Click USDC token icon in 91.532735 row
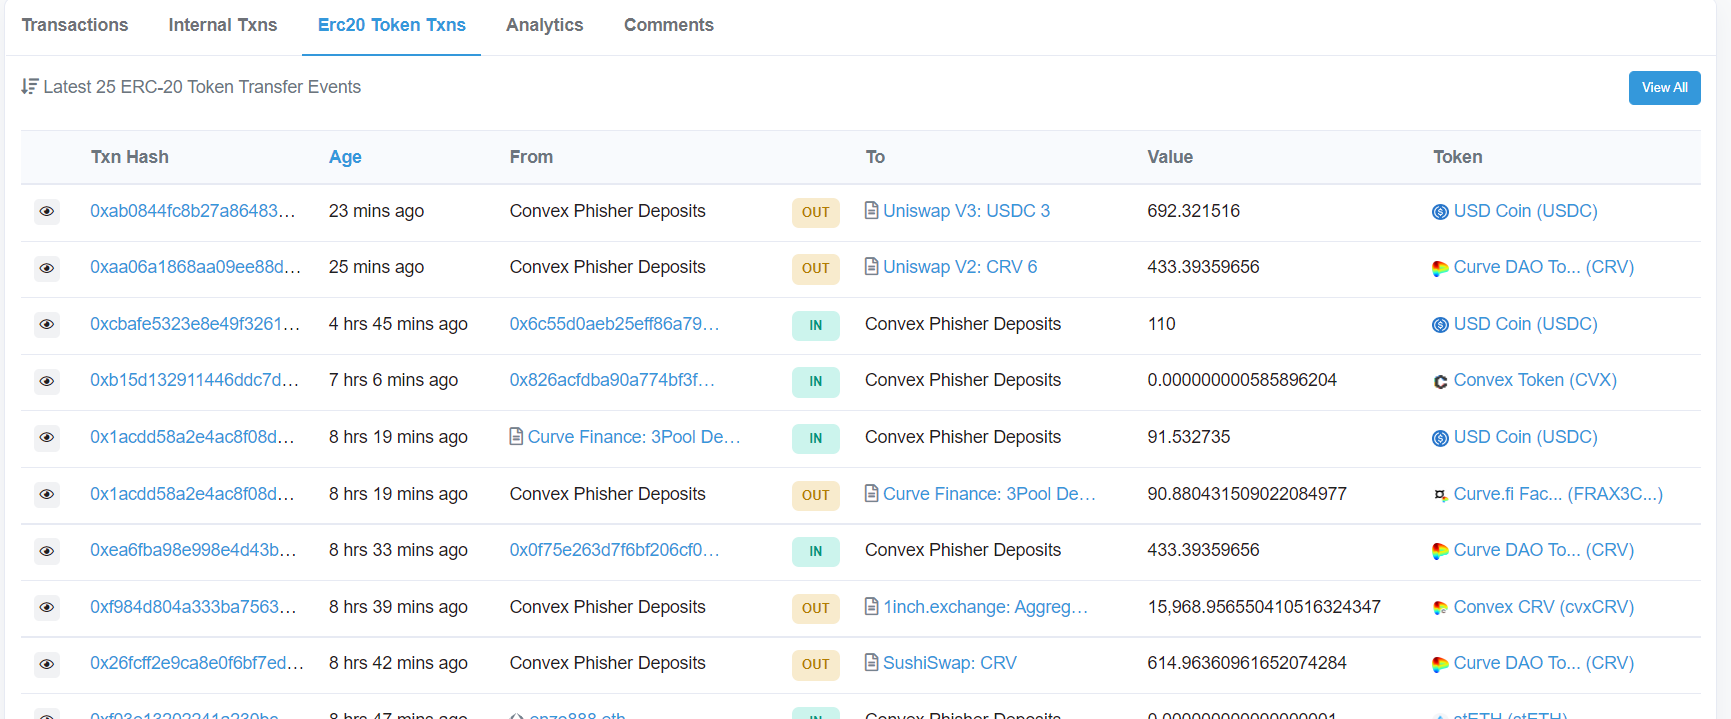 coord(1440,438)
